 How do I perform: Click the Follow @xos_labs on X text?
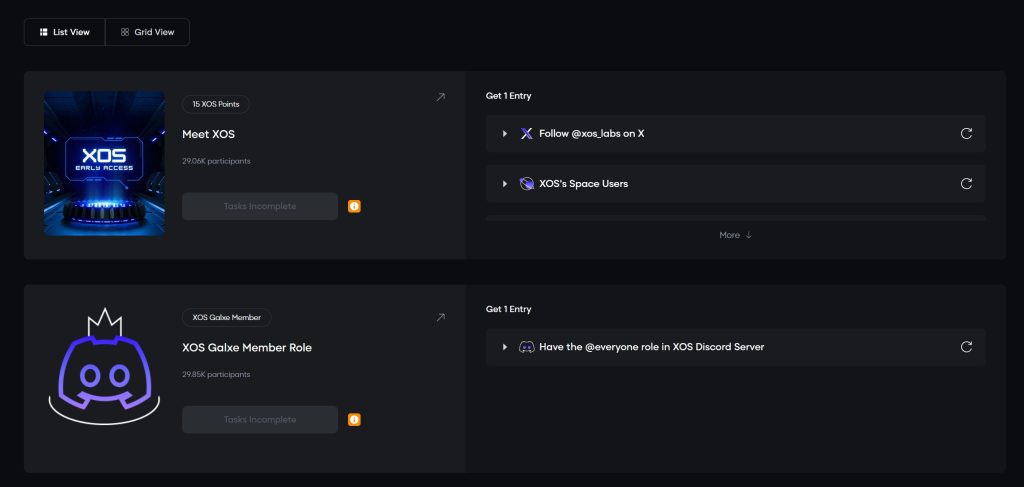tap(592, 134)
